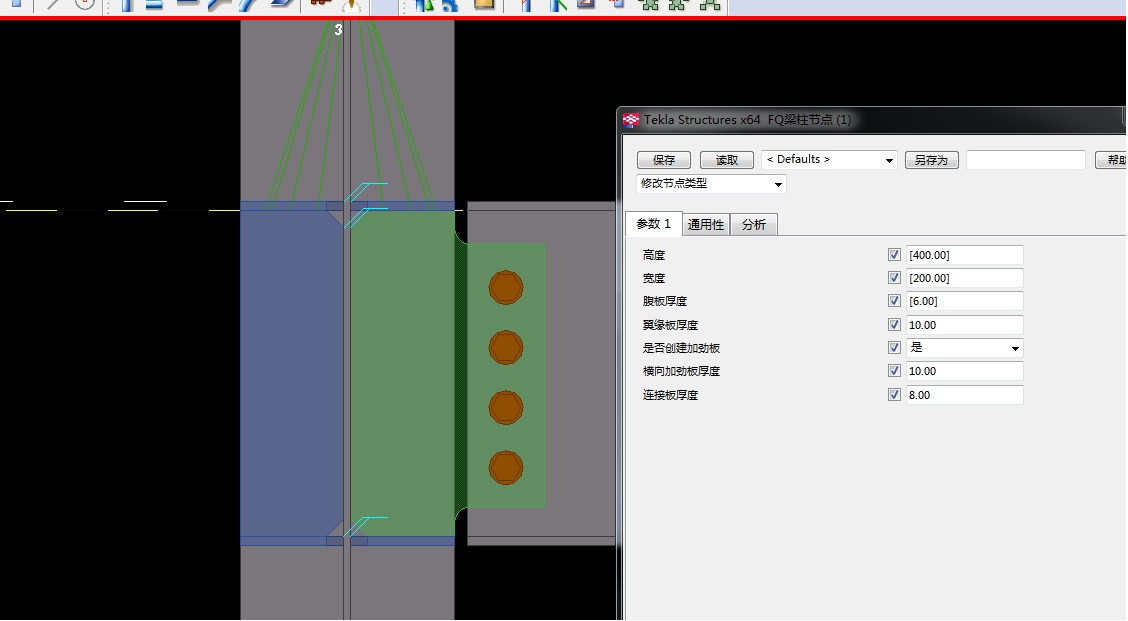
Task: Click the 读取 button
Action: pyautogui.click(x=727, y=160)
